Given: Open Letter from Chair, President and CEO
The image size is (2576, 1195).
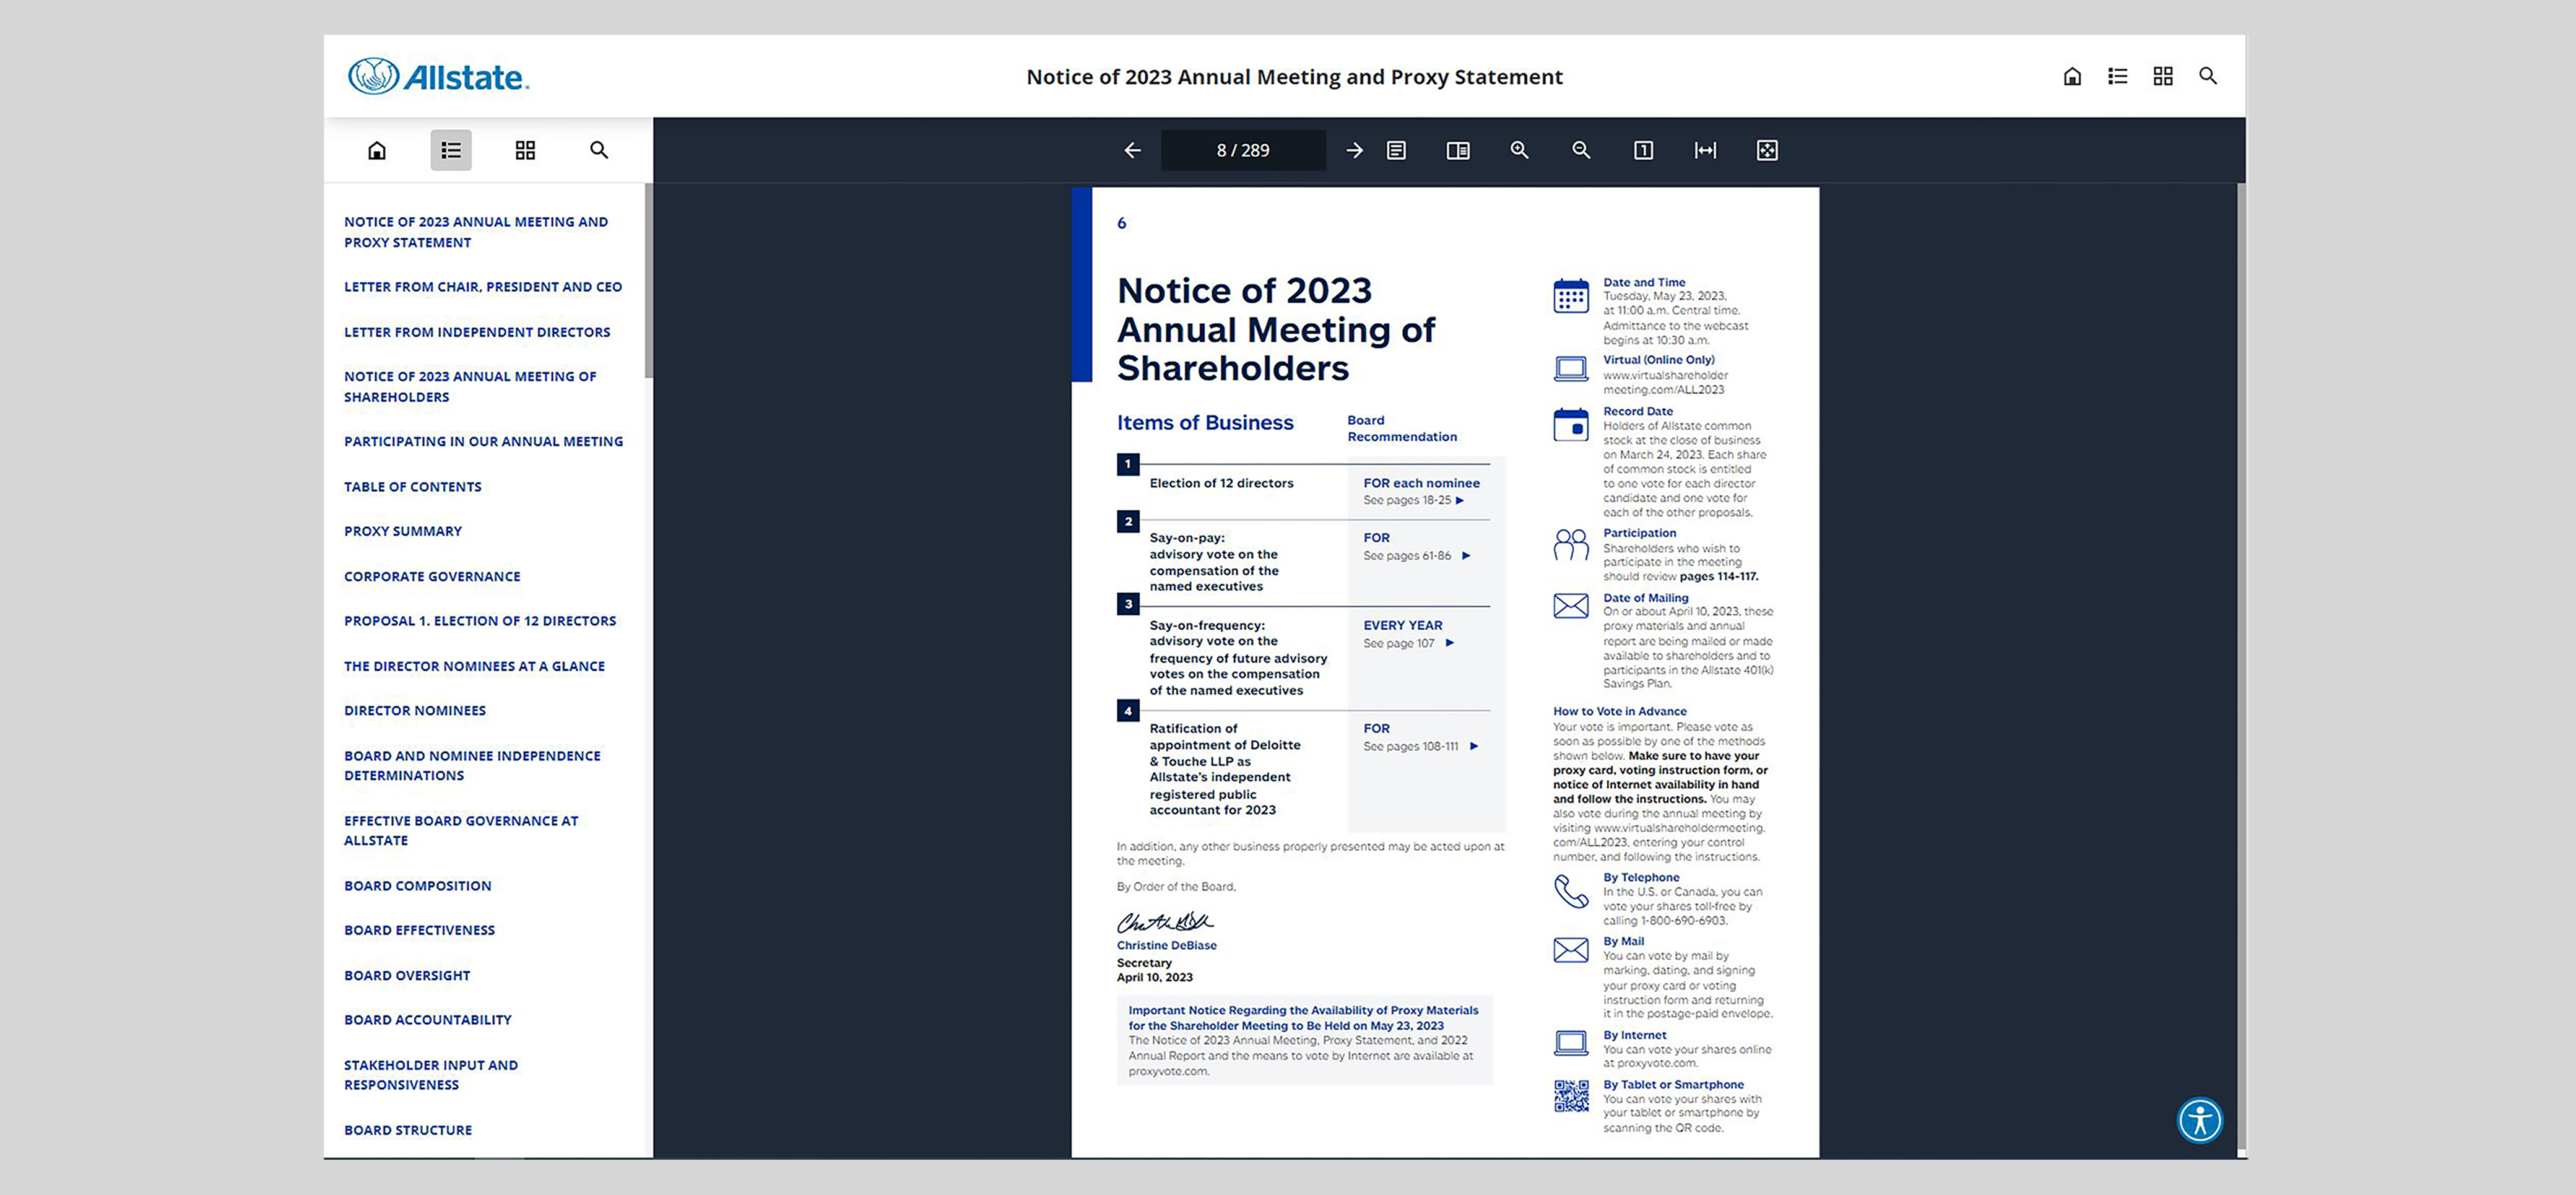Looking at the screenshot, I should [483, 287].
